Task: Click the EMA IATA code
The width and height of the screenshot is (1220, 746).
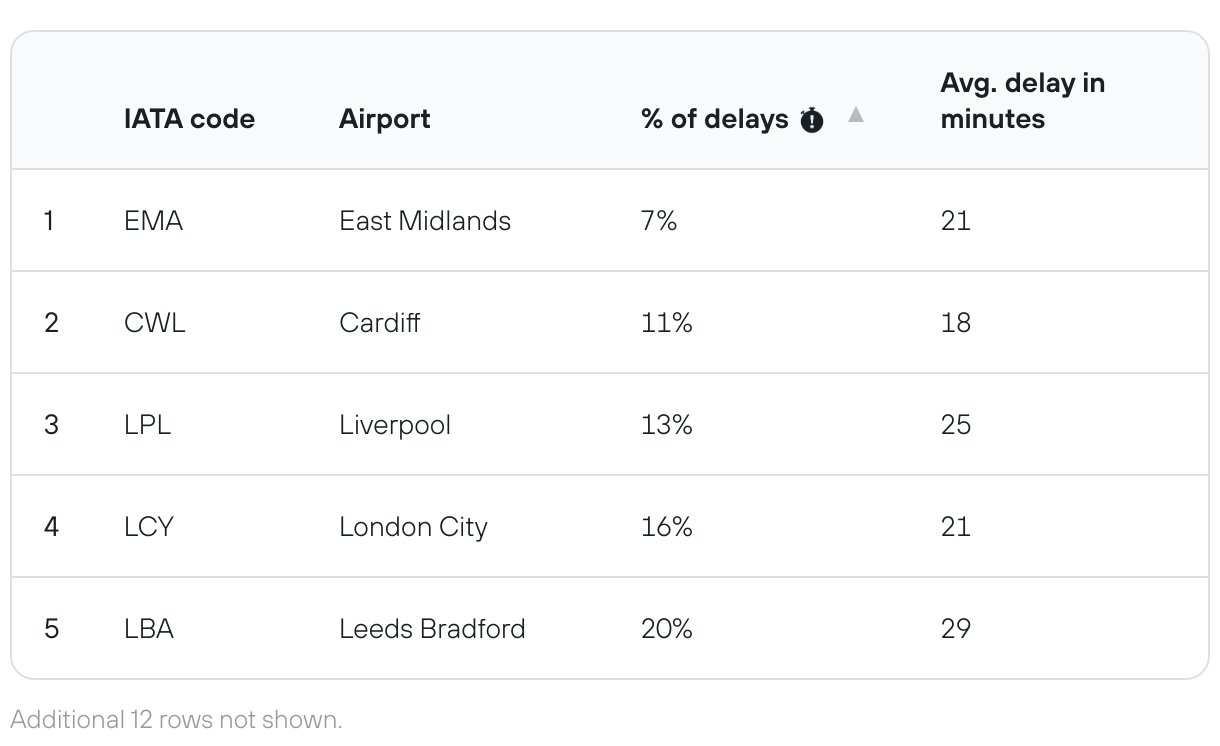Action: [153, 221]
